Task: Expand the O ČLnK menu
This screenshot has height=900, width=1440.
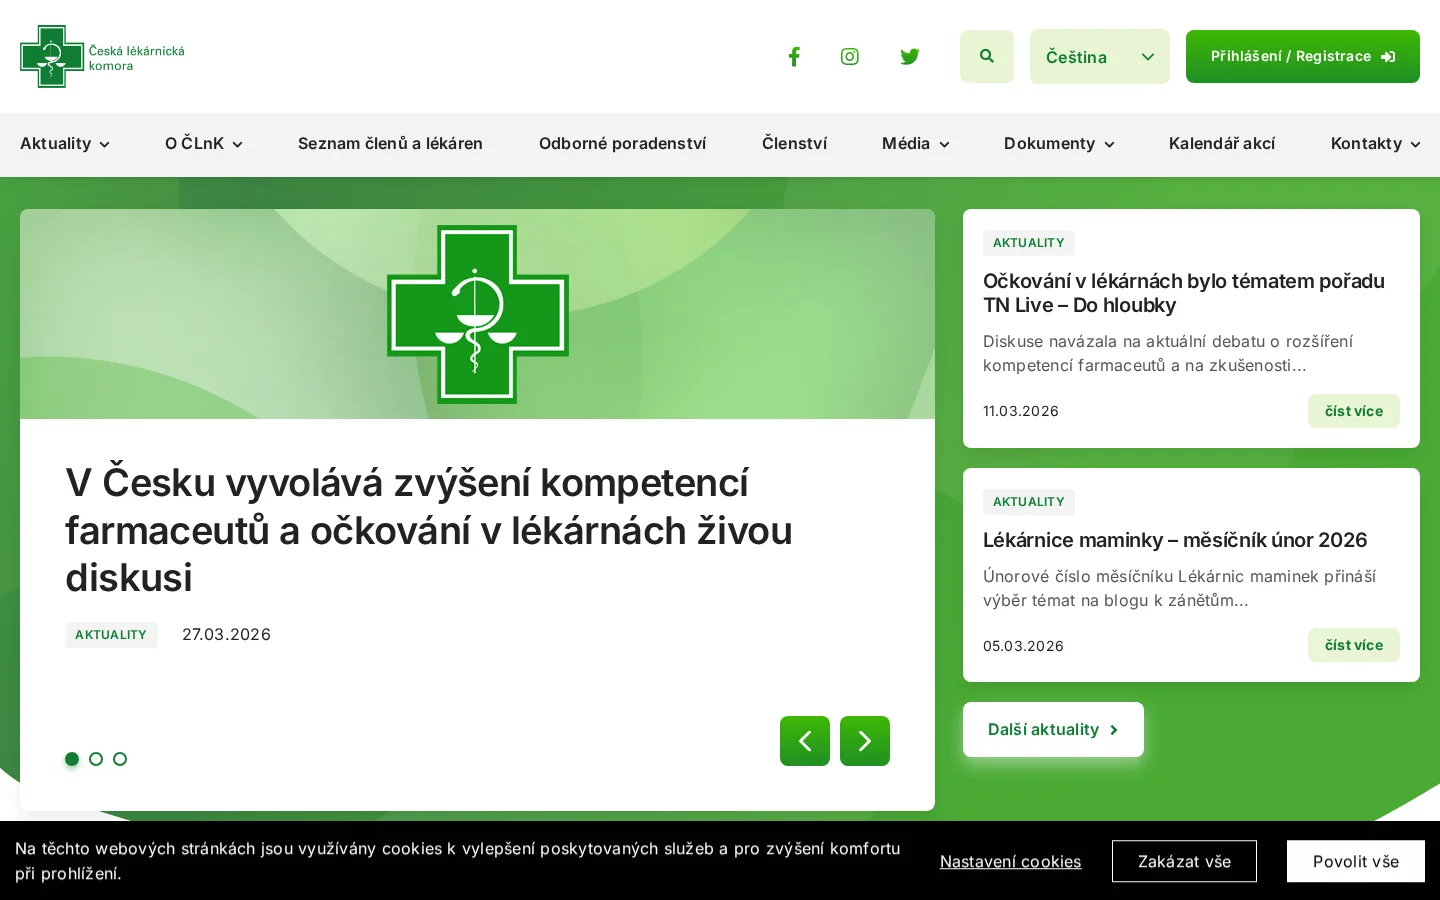Action: (x=204, y=144)
